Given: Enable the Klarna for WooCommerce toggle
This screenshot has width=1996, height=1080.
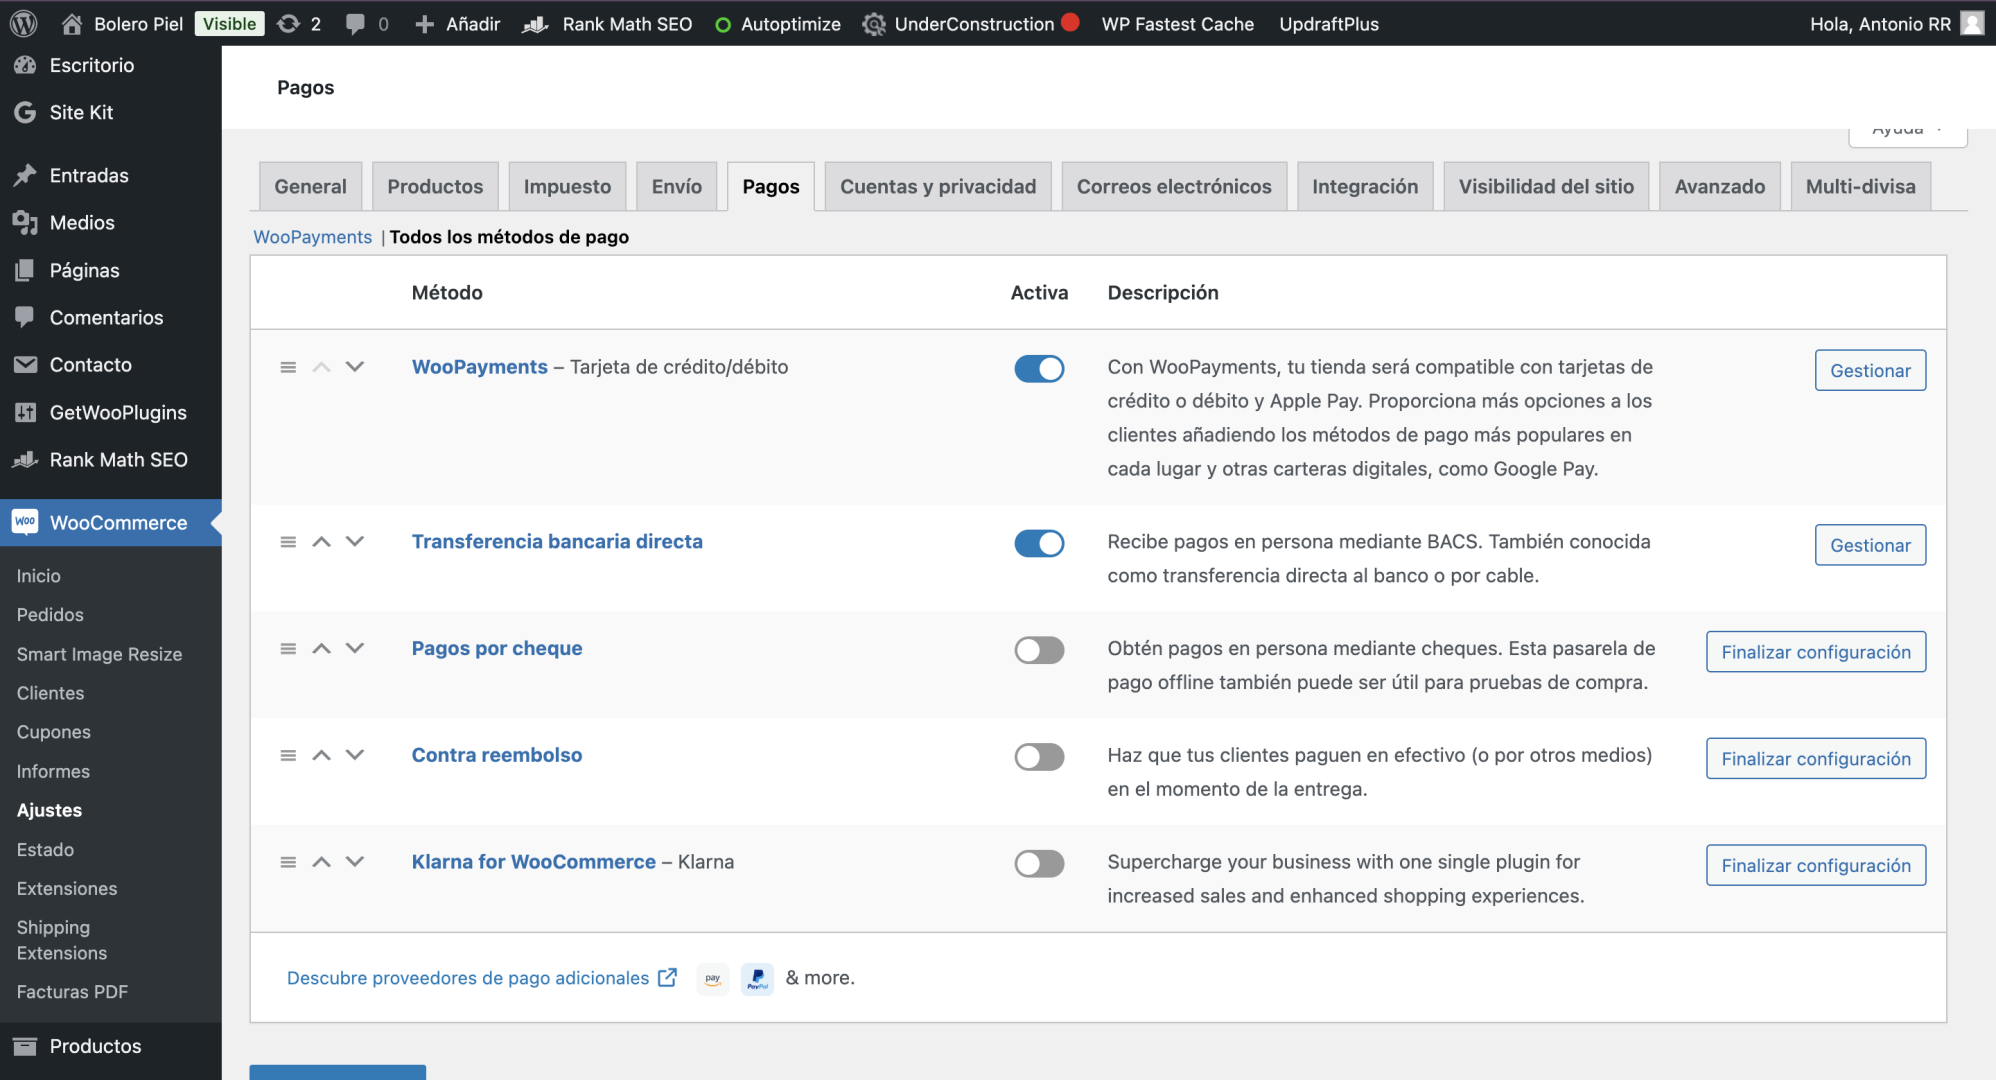Looking at the screenshot, I should click(1039, 863).
